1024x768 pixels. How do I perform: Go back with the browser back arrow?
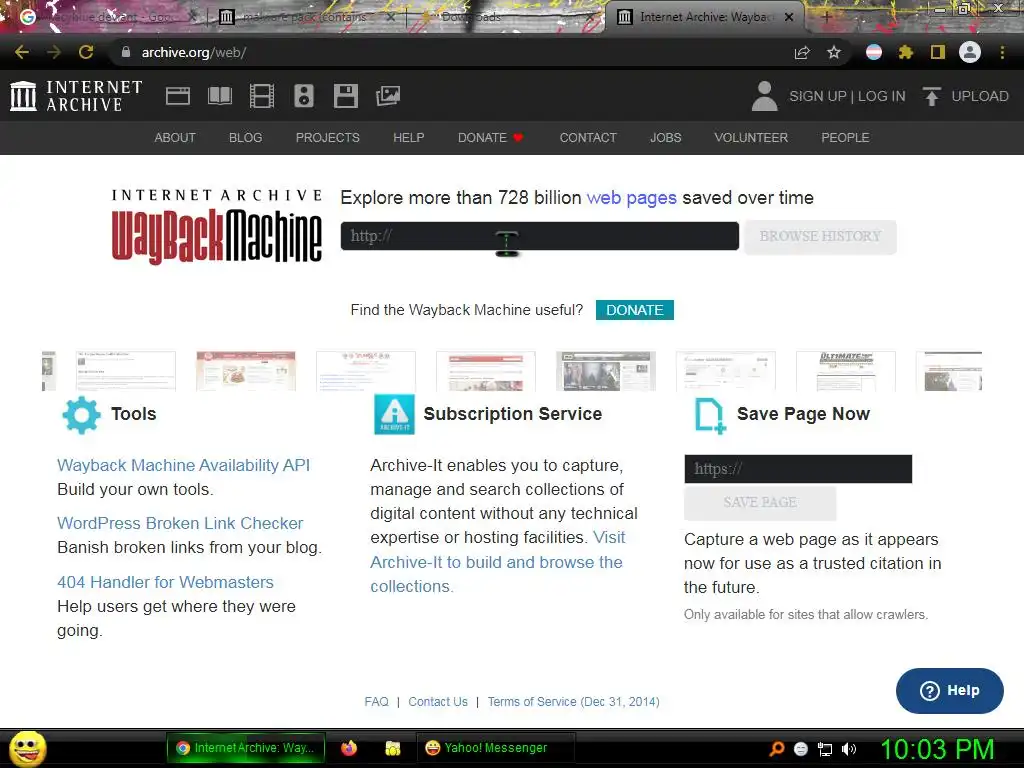(22, 52)
